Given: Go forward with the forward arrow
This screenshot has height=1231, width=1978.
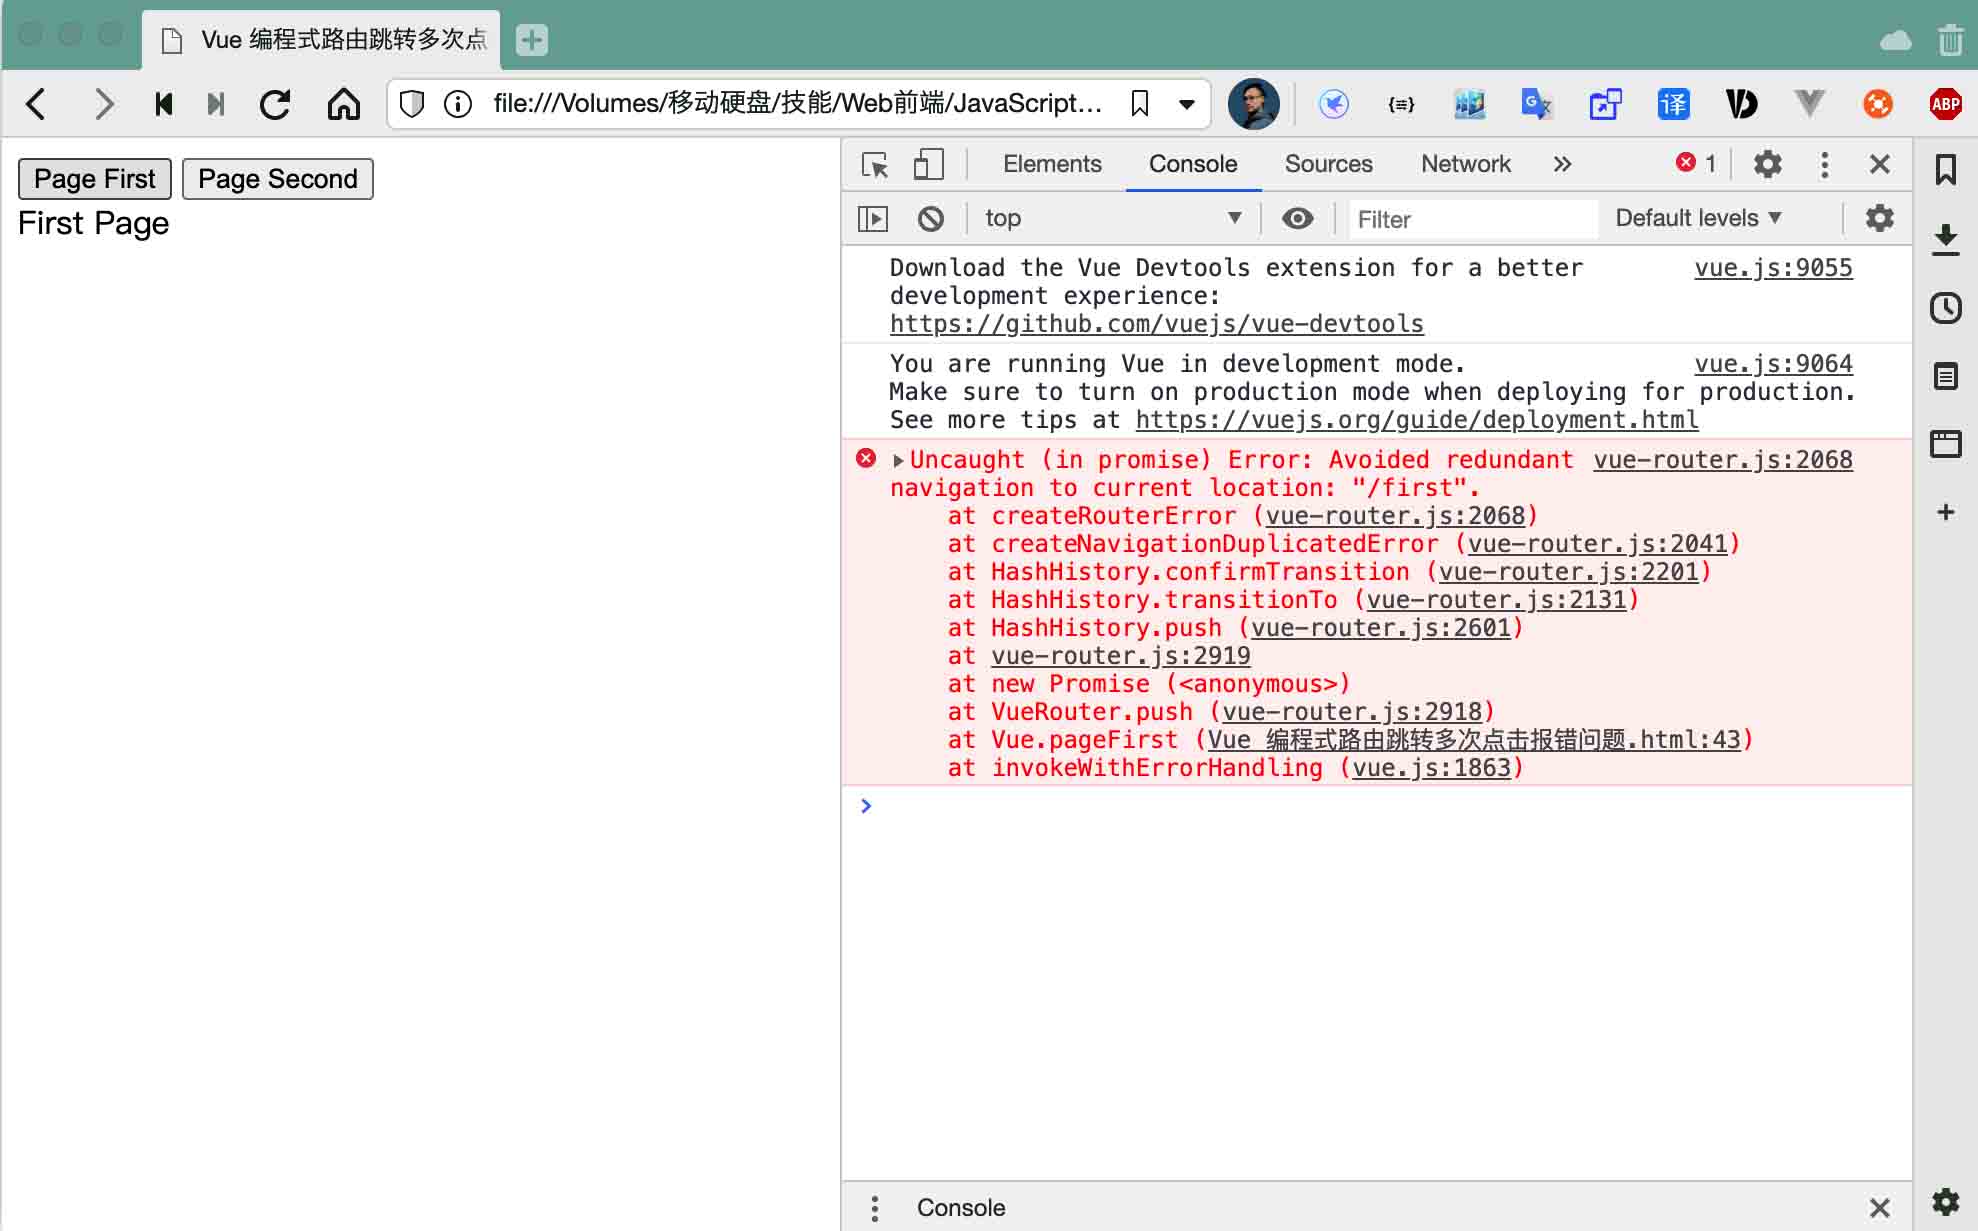Looking at the screenshot, I should pos(103,104).
